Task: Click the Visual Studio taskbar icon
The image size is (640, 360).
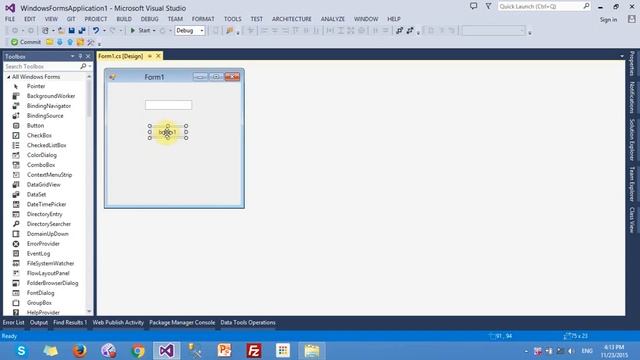Action: click(167, 351)
